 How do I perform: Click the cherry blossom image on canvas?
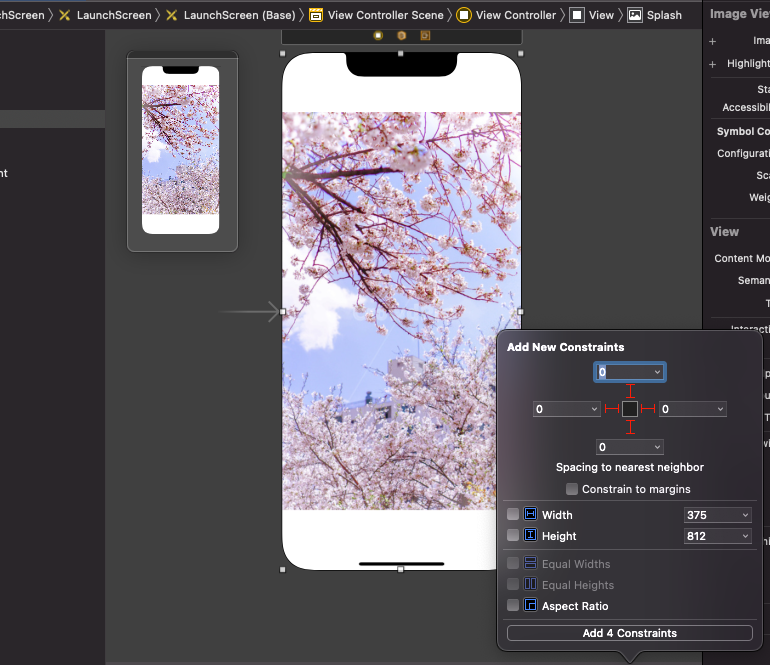pos(401,310)
